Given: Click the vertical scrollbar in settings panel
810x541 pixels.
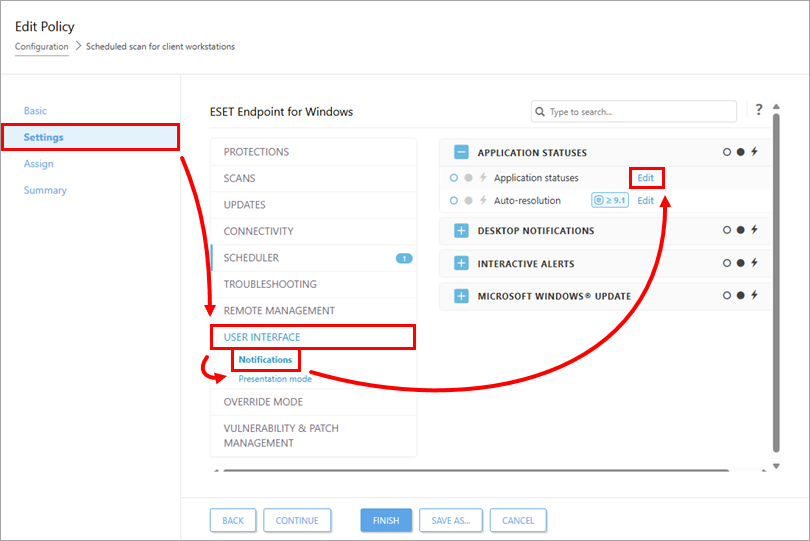Looking at the screenshot, I should (x=776, y=280).
